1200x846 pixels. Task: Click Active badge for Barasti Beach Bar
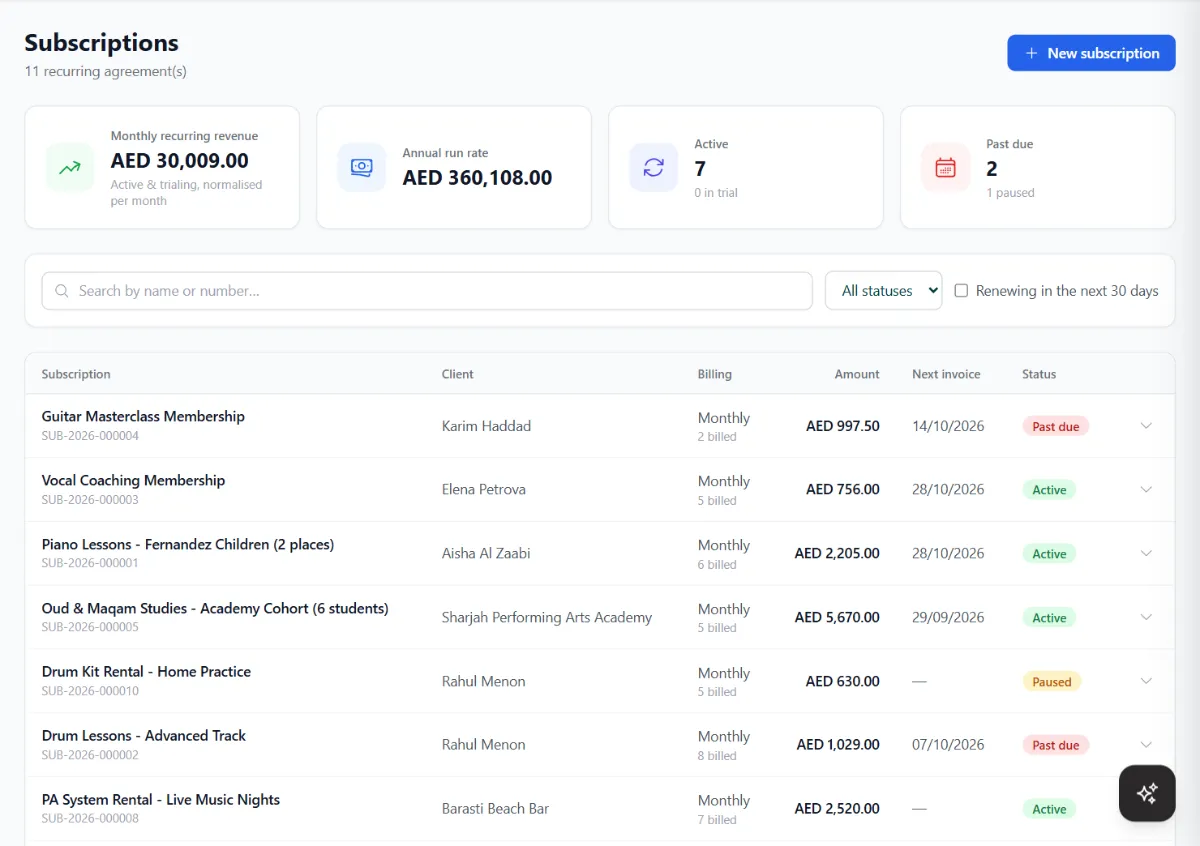click(x=1049, y=809)
